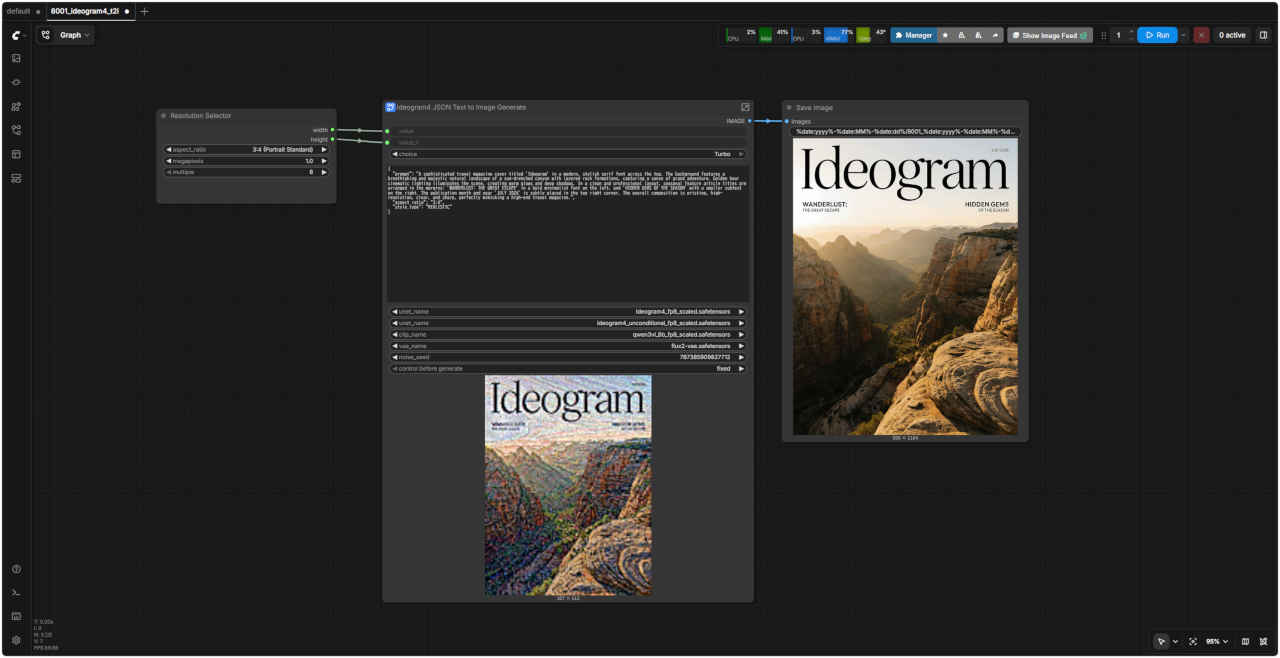Viewport: 1280px width, 658px height.
Task: Click the share arrow icon in Manager group
Action: (994, 35)
